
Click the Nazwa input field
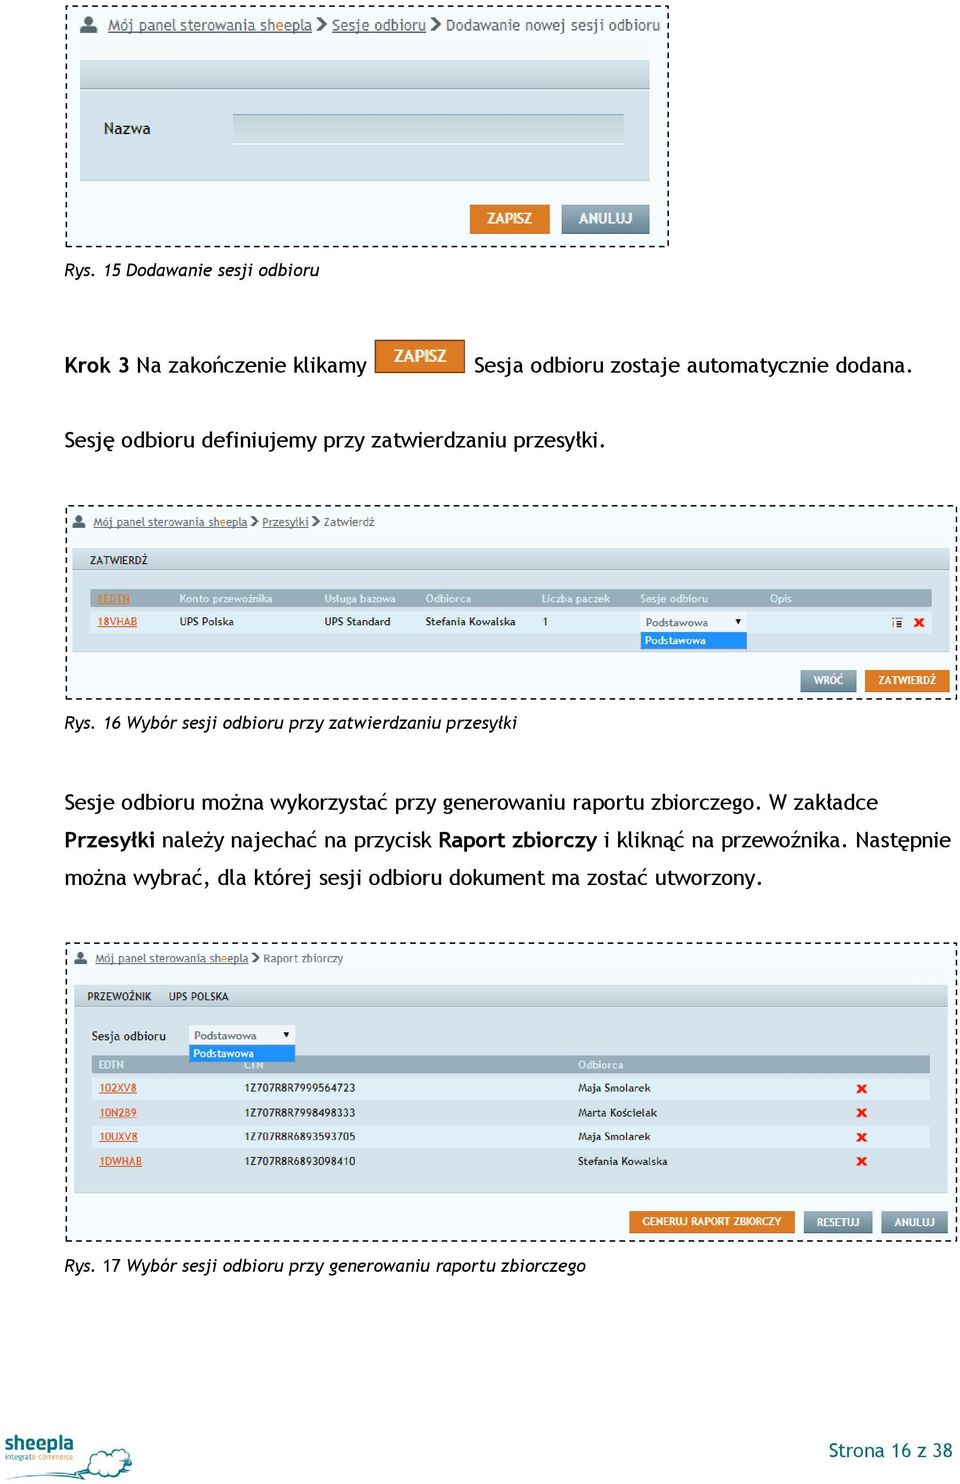(428, 129)
